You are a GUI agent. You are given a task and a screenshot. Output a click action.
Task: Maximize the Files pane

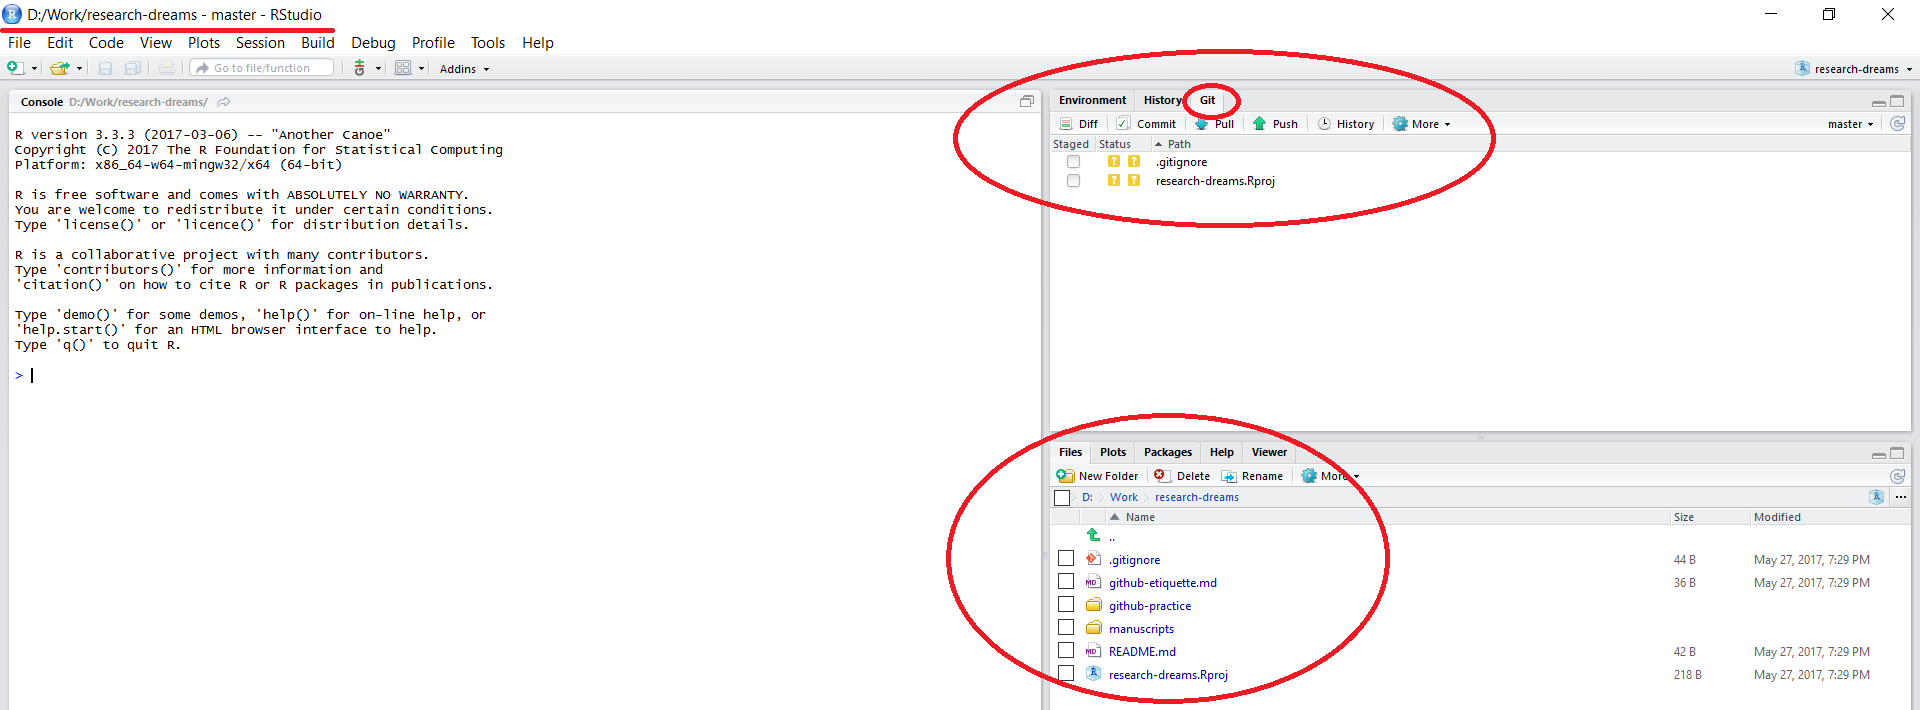click(1897, 453)
